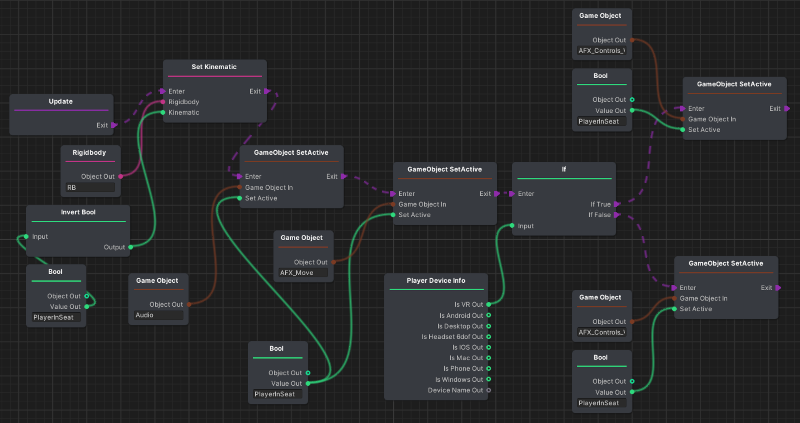Select the If True output port
This screenshot has width=800, height=423.
(x=619, y=203)
